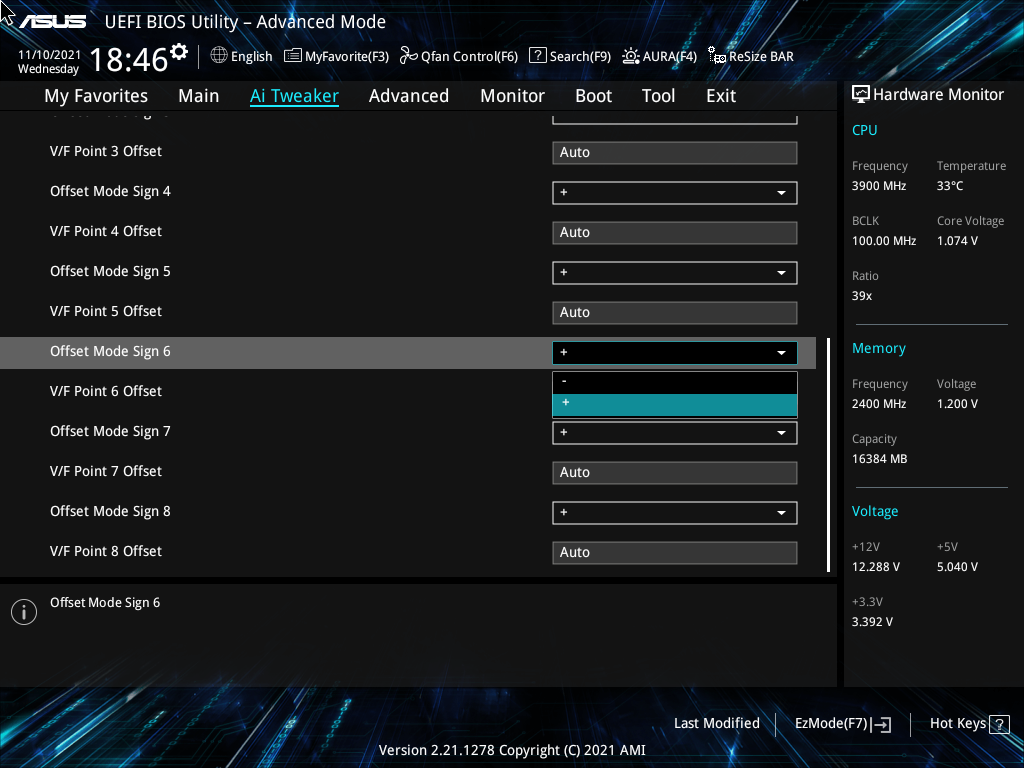The height and width of the screenshot is (768, 1024).
Task: Choose minus sign option in dropdown list
Action: tap(675, 382)
